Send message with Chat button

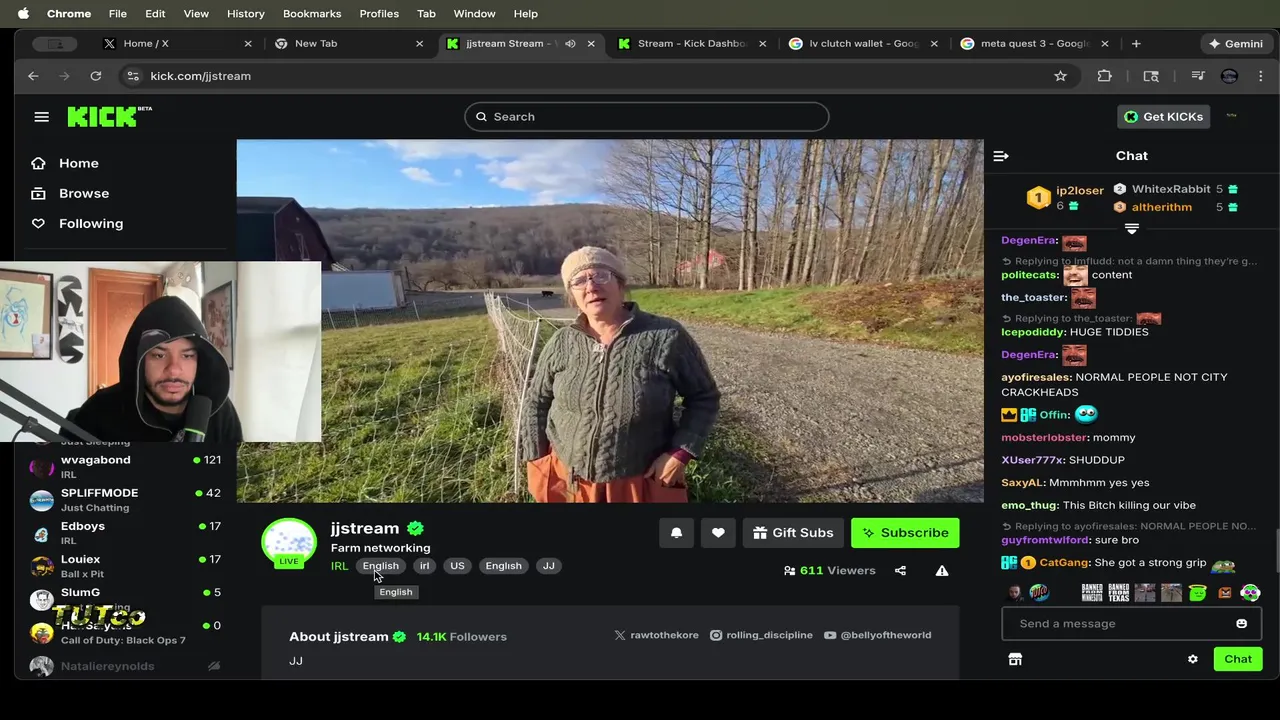[1237, 659]
